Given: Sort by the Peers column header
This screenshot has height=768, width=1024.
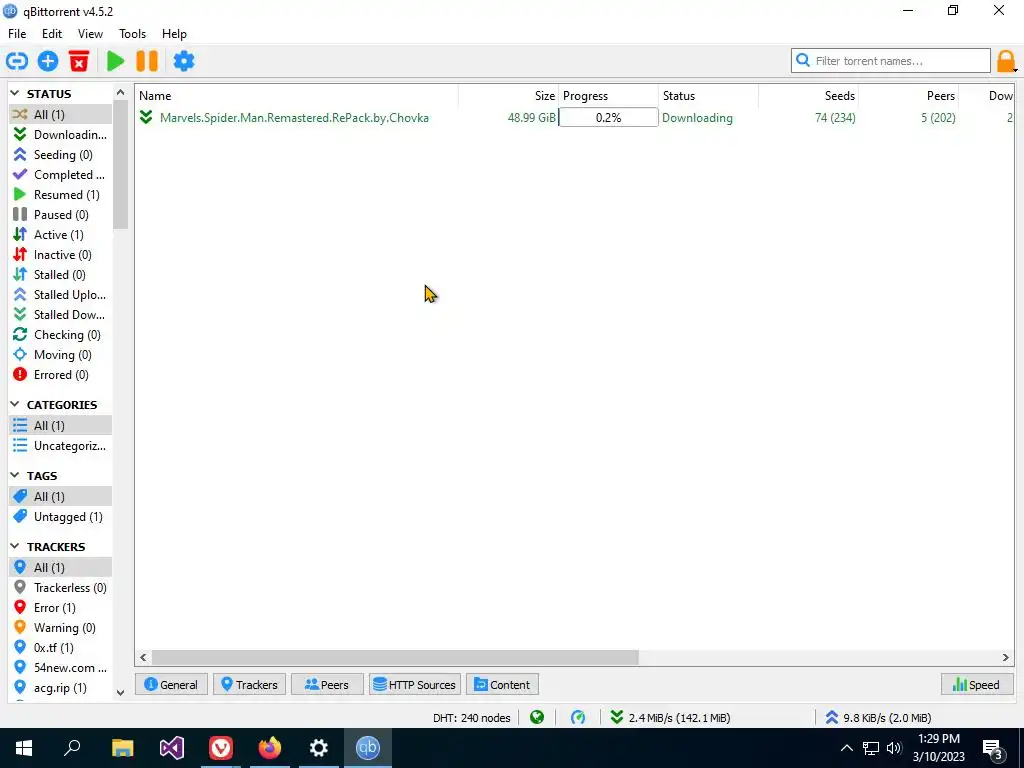Looking at the screenshot, I should point(908,96).
